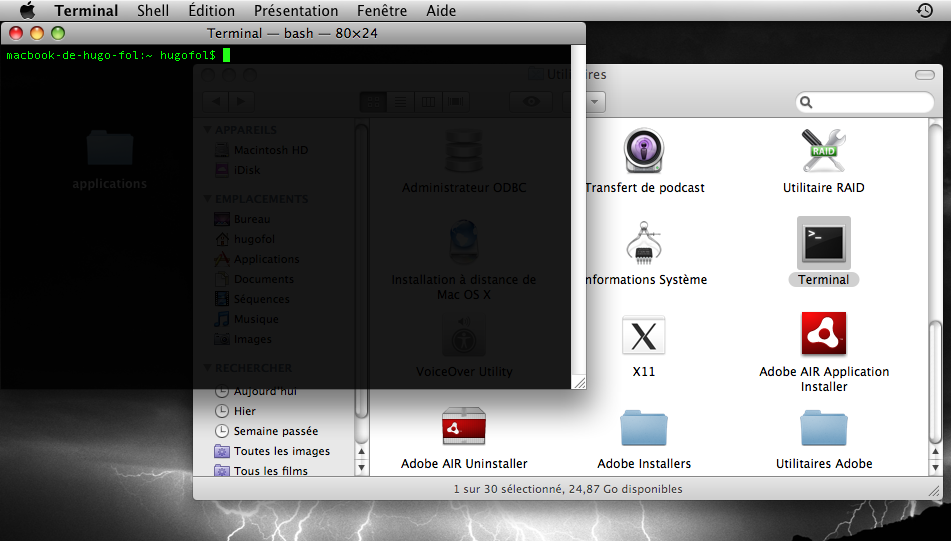The image size is (951, 541).
Task: Switch Finder to list view
Action: pos(400,102)
